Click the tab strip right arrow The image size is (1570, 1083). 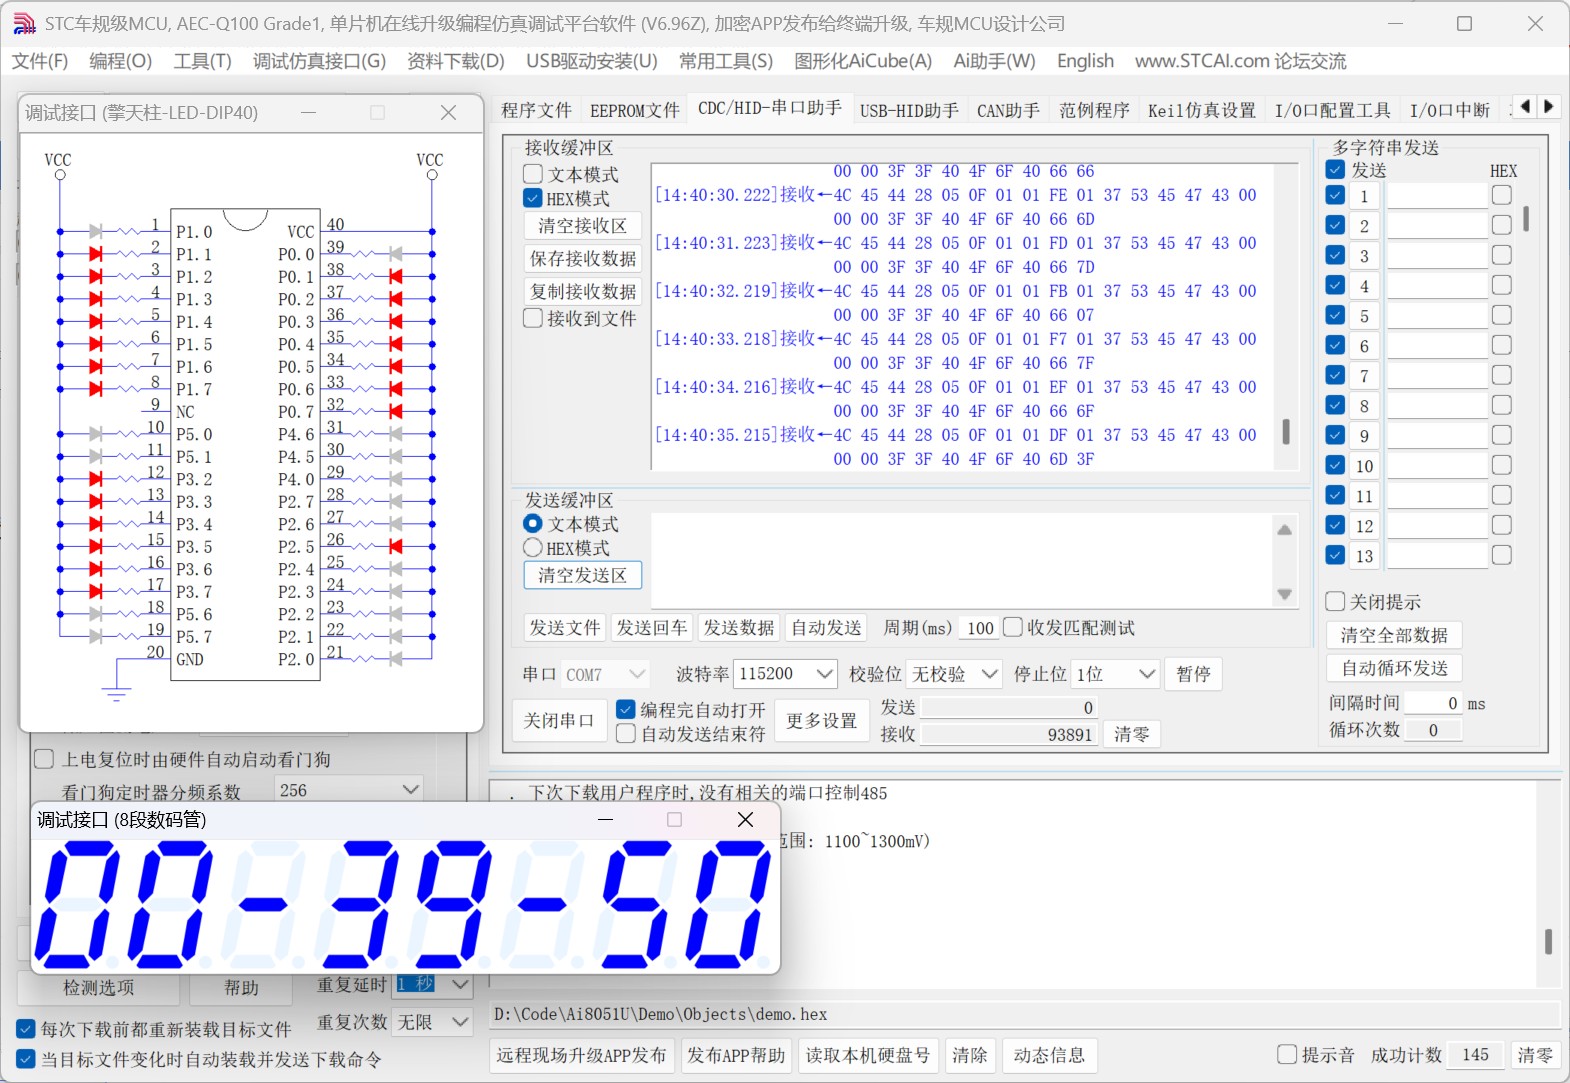point(1549,106)
